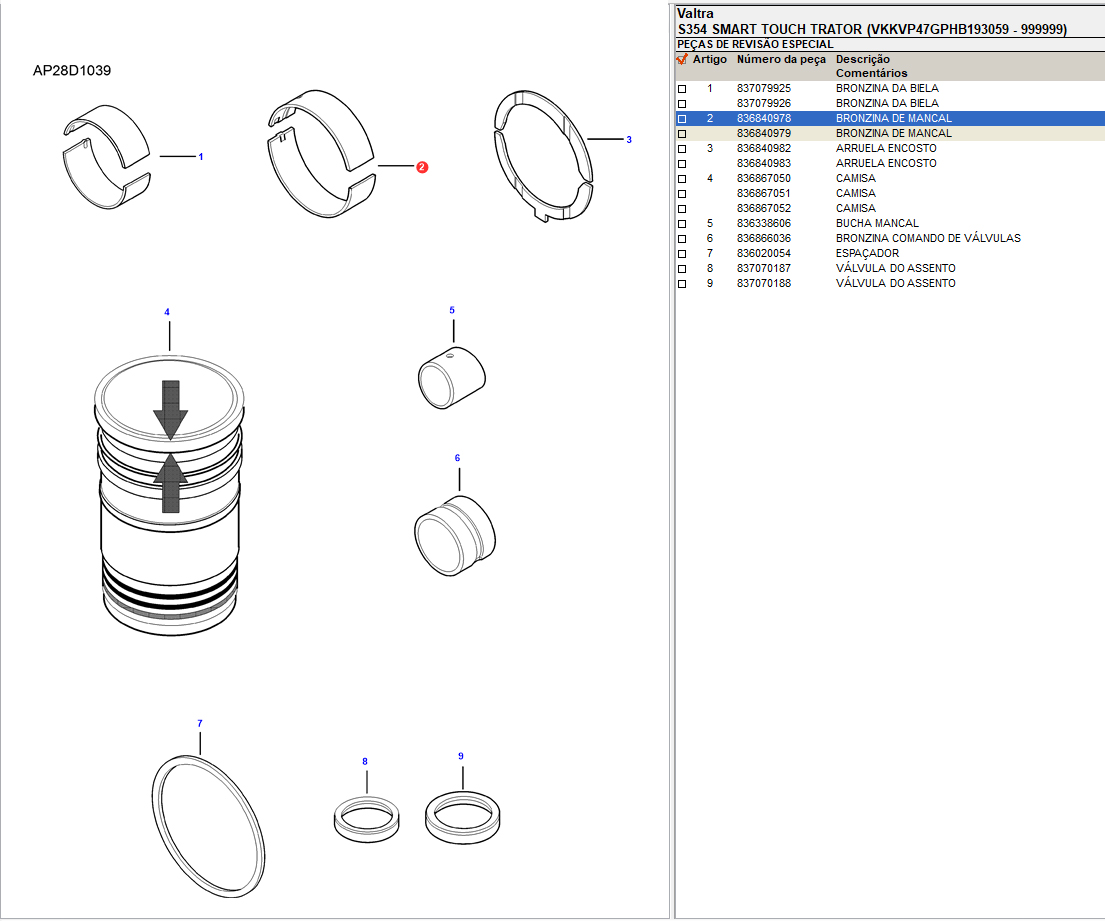Click the Descrição column header
The width and height of the screenshot is (1105, 921).
[x=863, y=60]
